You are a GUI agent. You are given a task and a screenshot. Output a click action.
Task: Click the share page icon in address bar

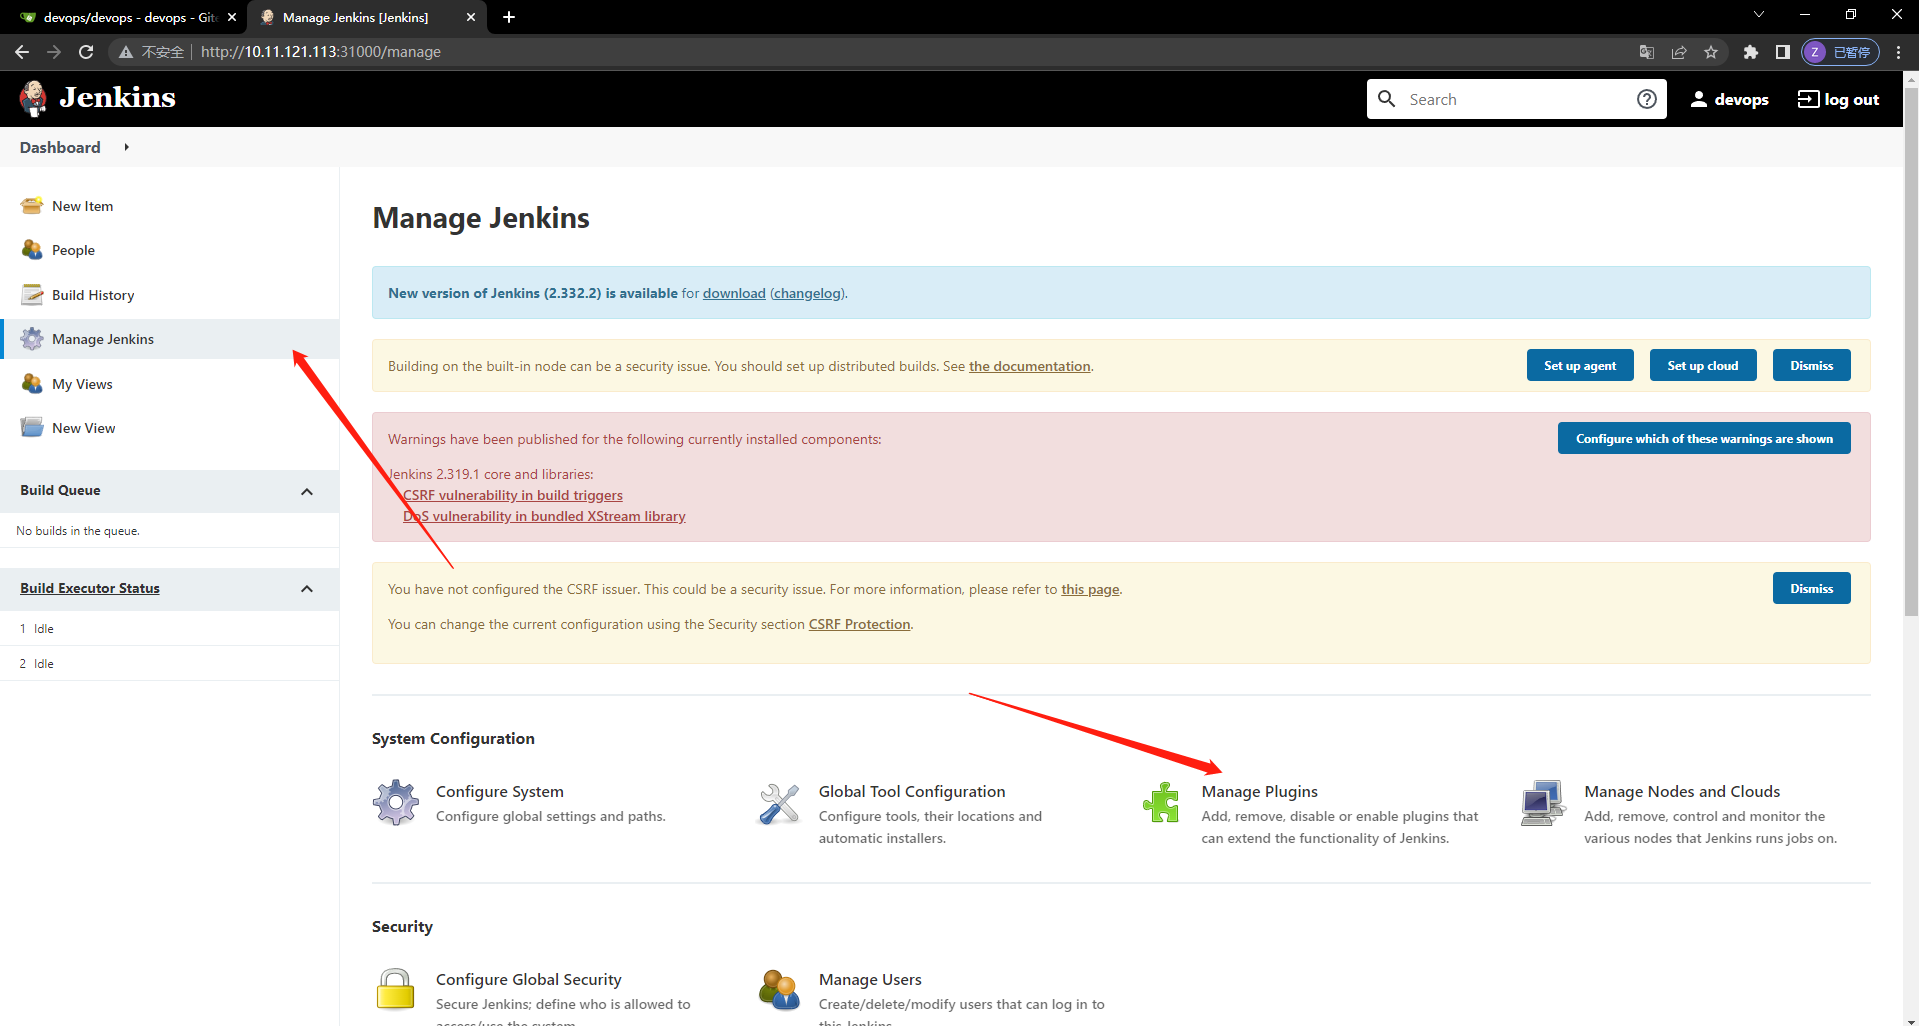click(x=1679, y=52)
